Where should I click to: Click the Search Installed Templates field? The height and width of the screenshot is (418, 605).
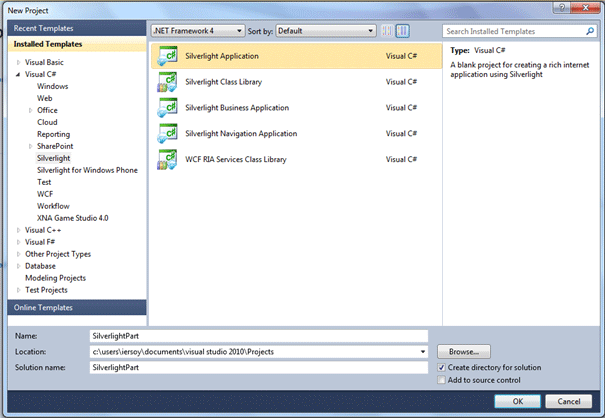click(x=514, y=31)
